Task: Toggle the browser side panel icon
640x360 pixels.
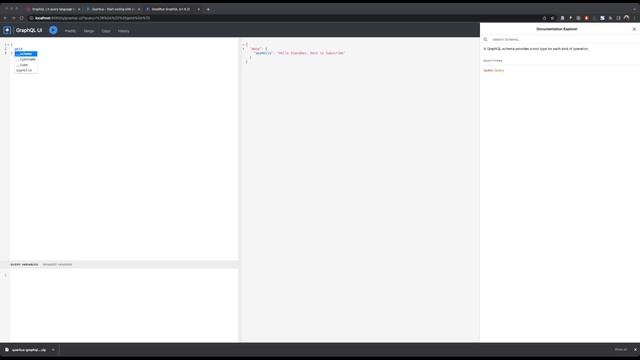Action: click(x=618, y=18)
